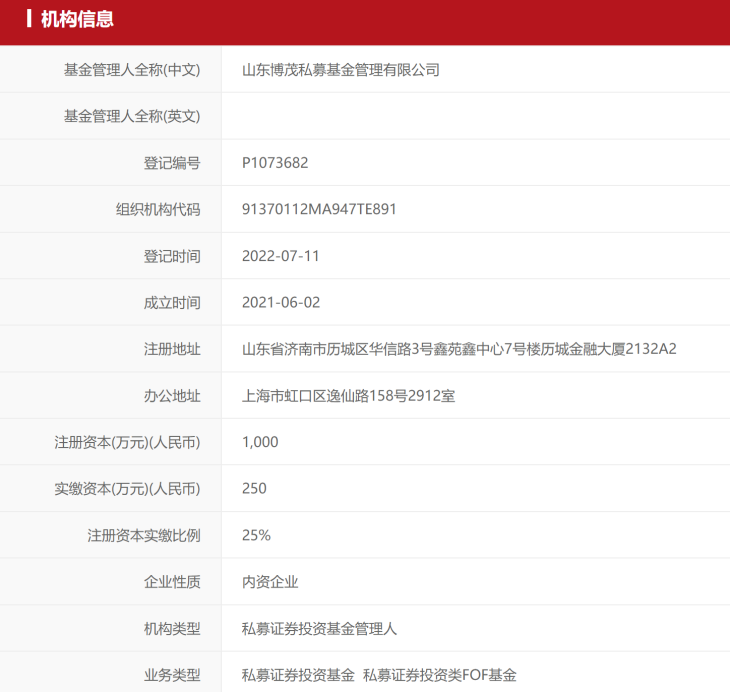This screenshot has width=730, height=692.
Task: Select business type 私募证券投资基金
Action: (298, 675)
